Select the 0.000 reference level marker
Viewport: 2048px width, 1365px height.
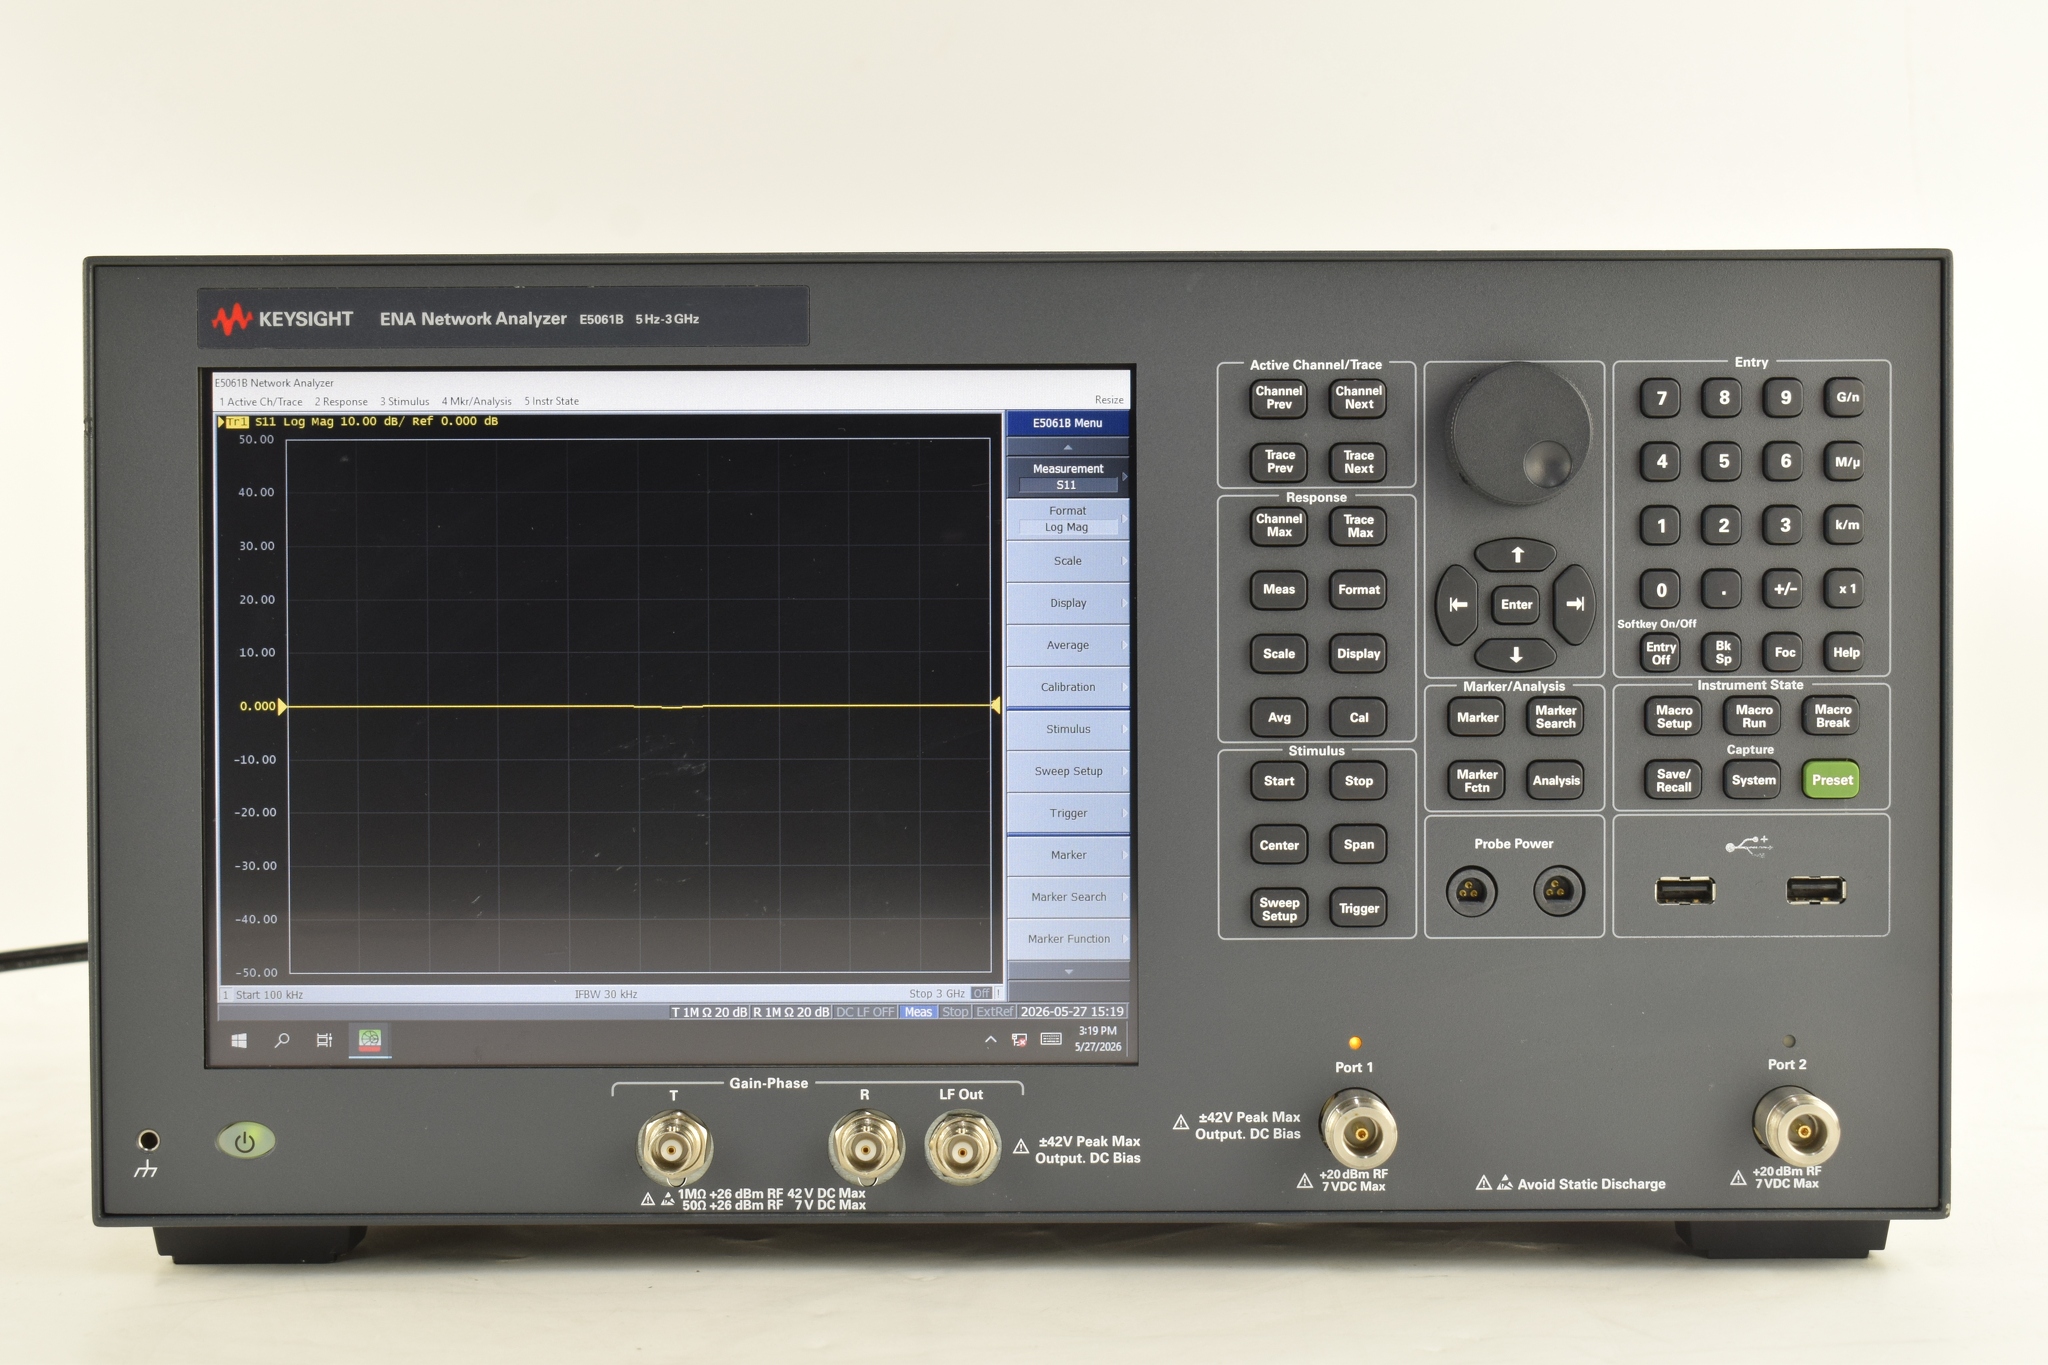tap(263, 706)
